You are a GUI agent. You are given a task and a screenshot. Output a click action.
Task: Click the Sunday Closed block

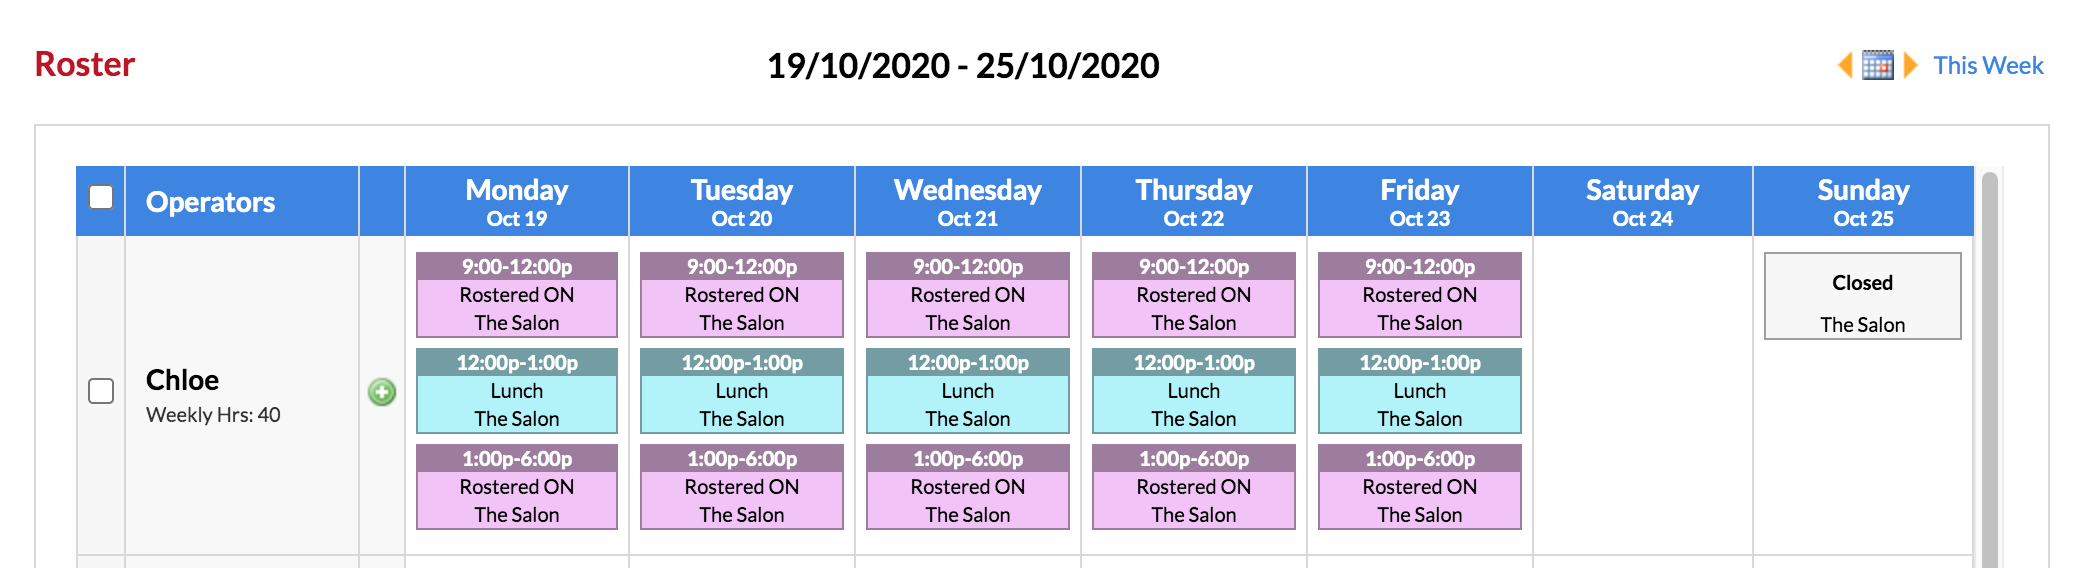click(1862, 296)
